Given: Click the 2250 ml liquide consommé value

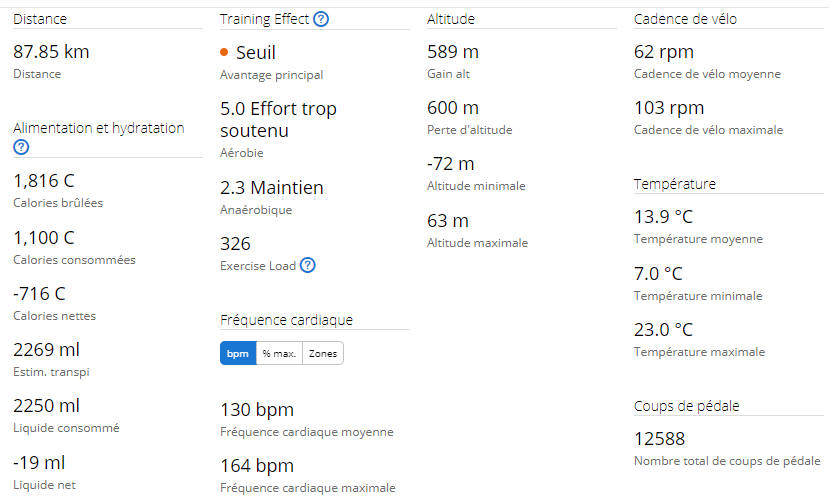Looking at the screenshot, I should pos(47,406).
